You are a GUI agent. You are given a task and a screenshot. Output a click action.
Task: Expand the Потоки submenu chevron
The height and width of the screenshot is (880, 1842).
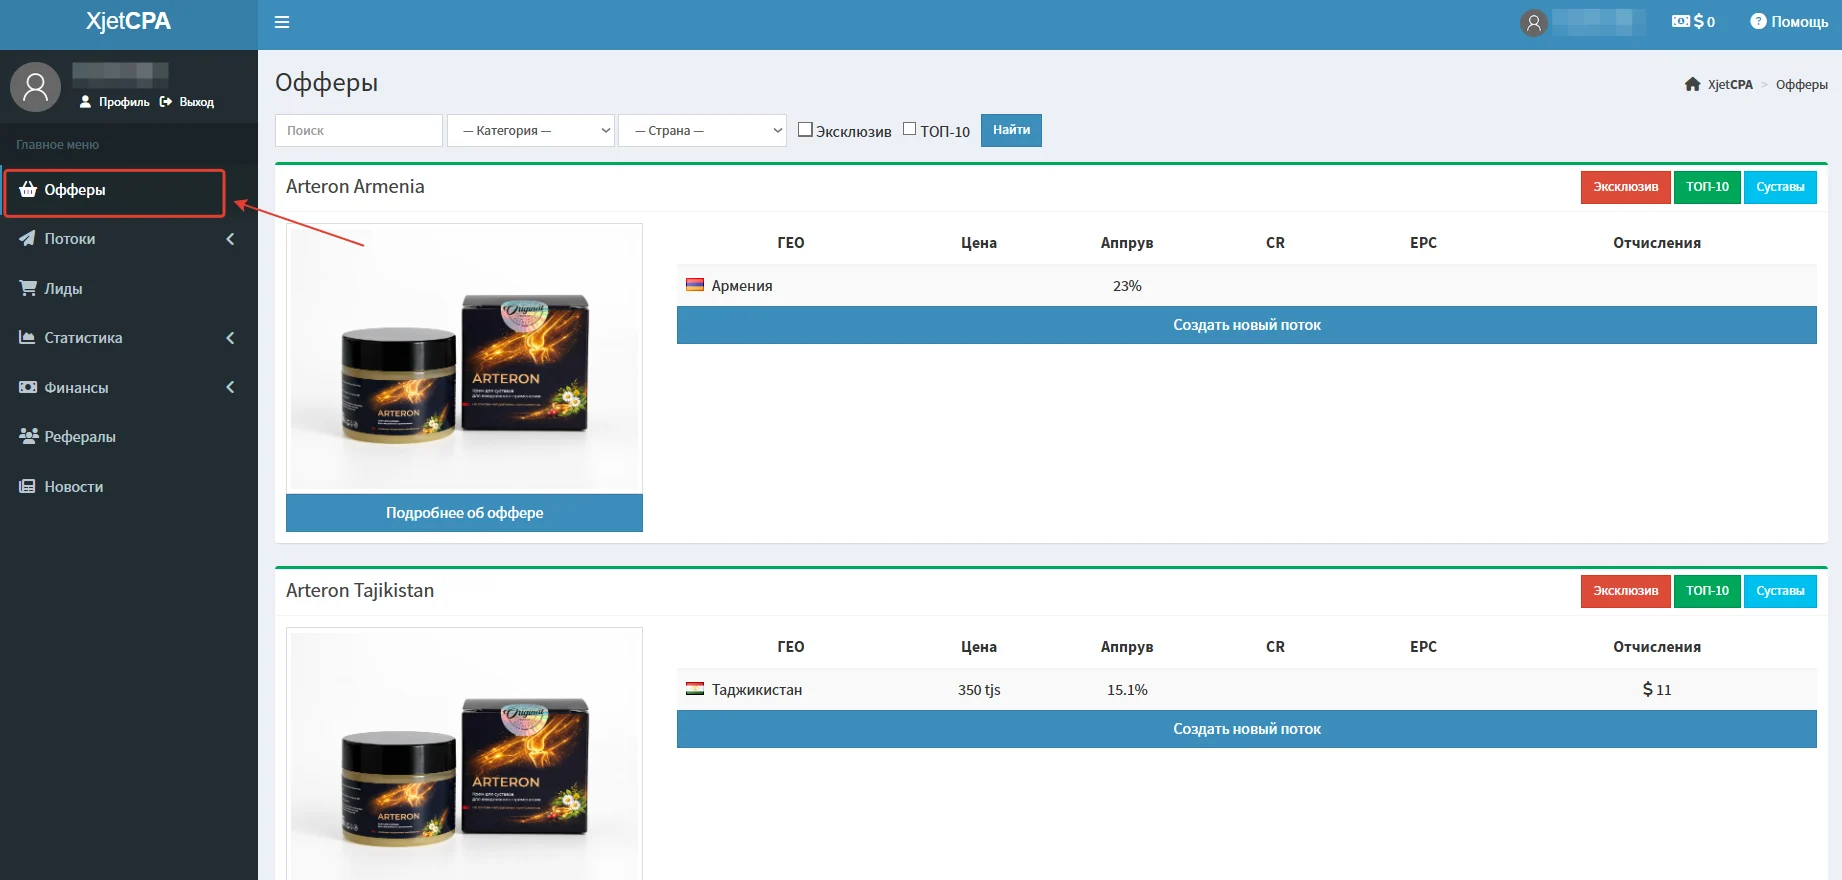click(x=230, y=239)
